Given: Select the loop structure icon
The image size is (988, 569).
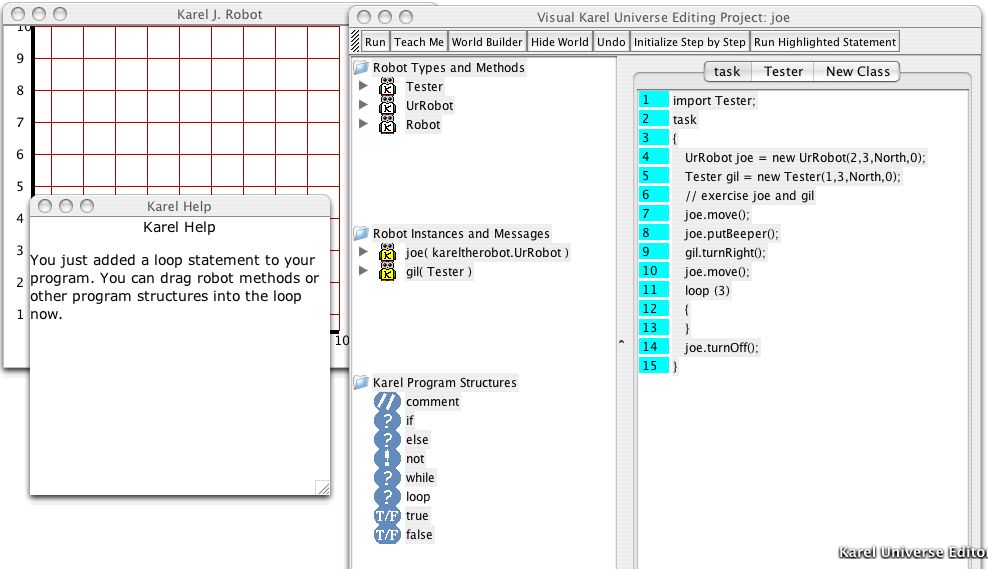Looking at the screenshot, I should click(x=387, y=497).
